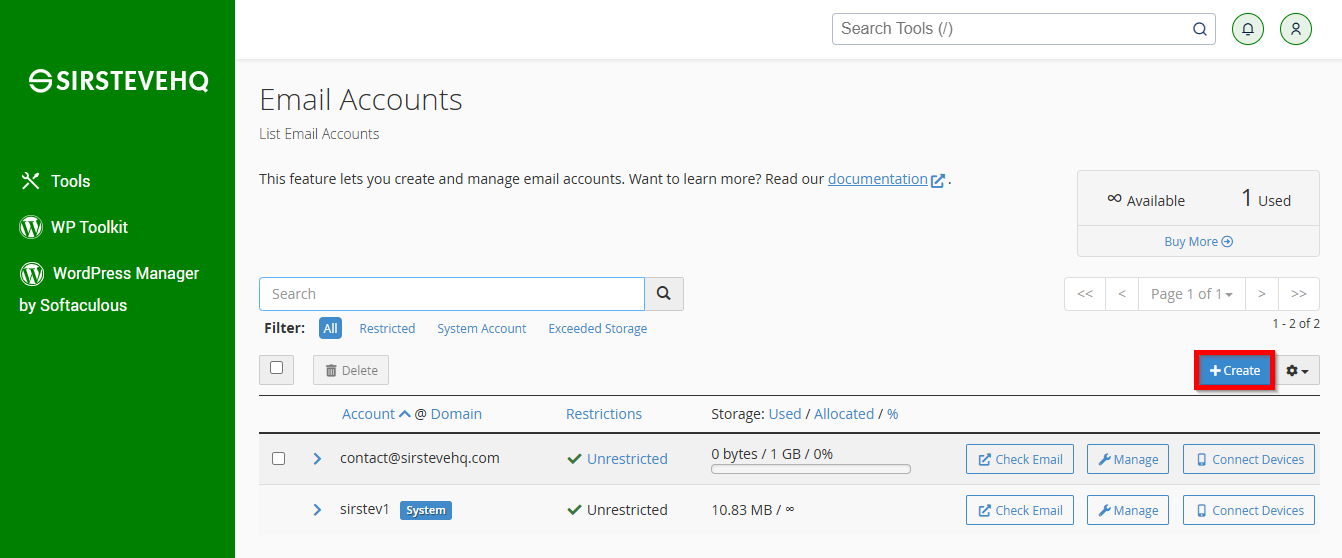Sort by Domain column
This screenshot has width=1342, height=558.
[x=456, y=414]
